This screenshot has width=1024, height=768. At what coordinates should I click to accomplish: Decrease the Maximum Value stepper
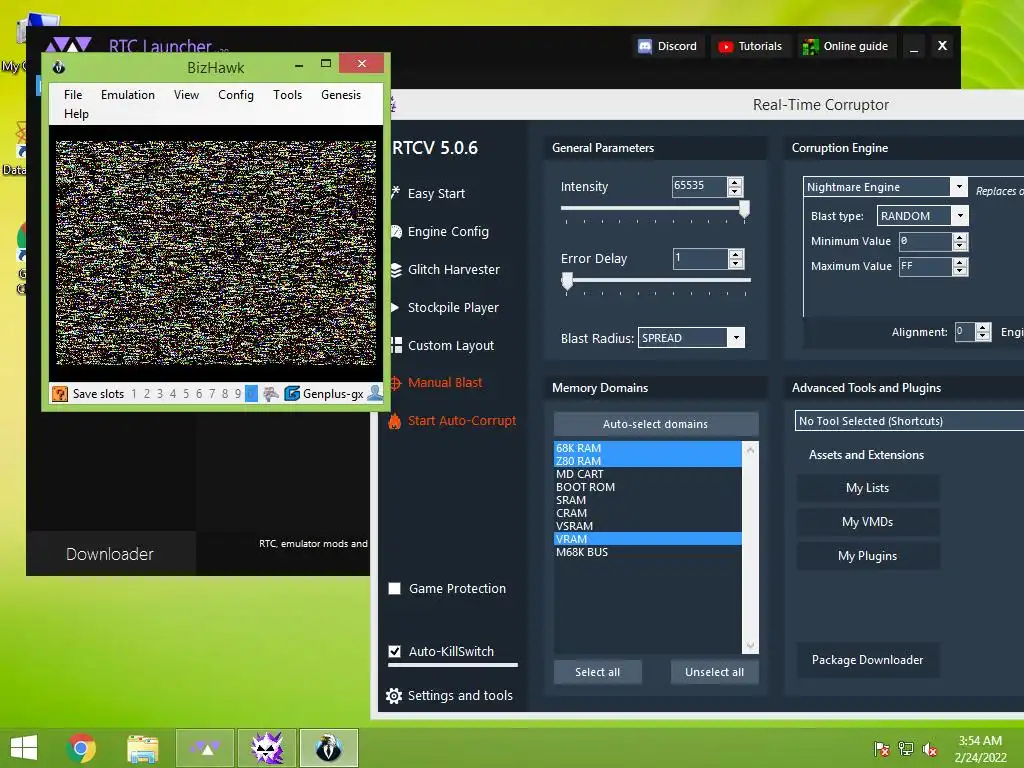pos(959,270)
